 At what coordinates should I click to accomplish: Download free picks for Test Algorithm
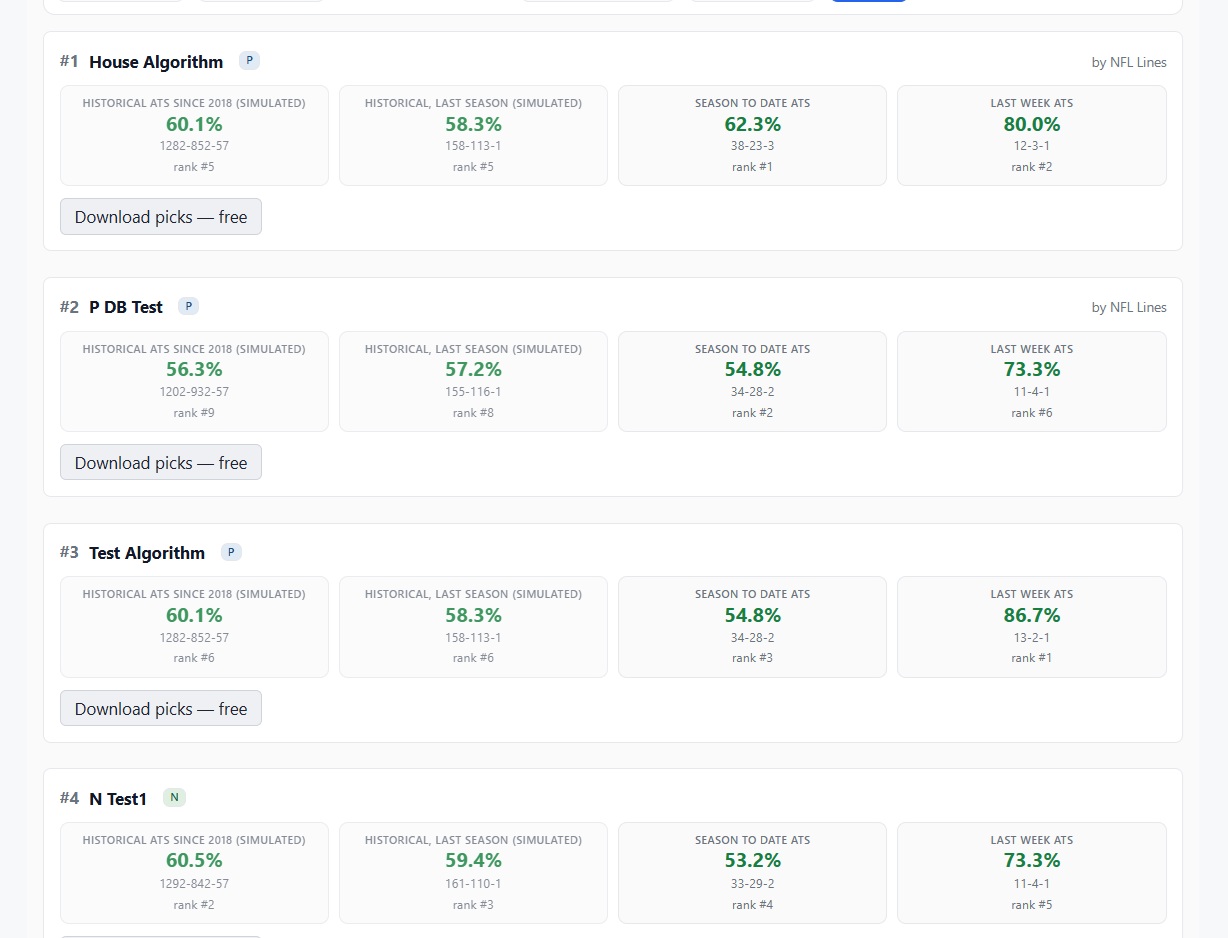coord(161,709)
